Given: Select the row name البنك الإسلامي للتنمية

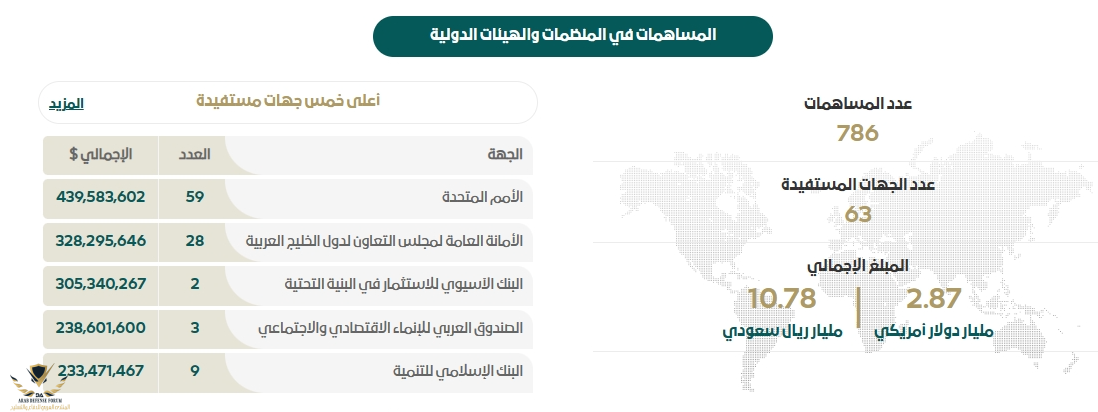Looking at the screenshot, I should [458, 371].
